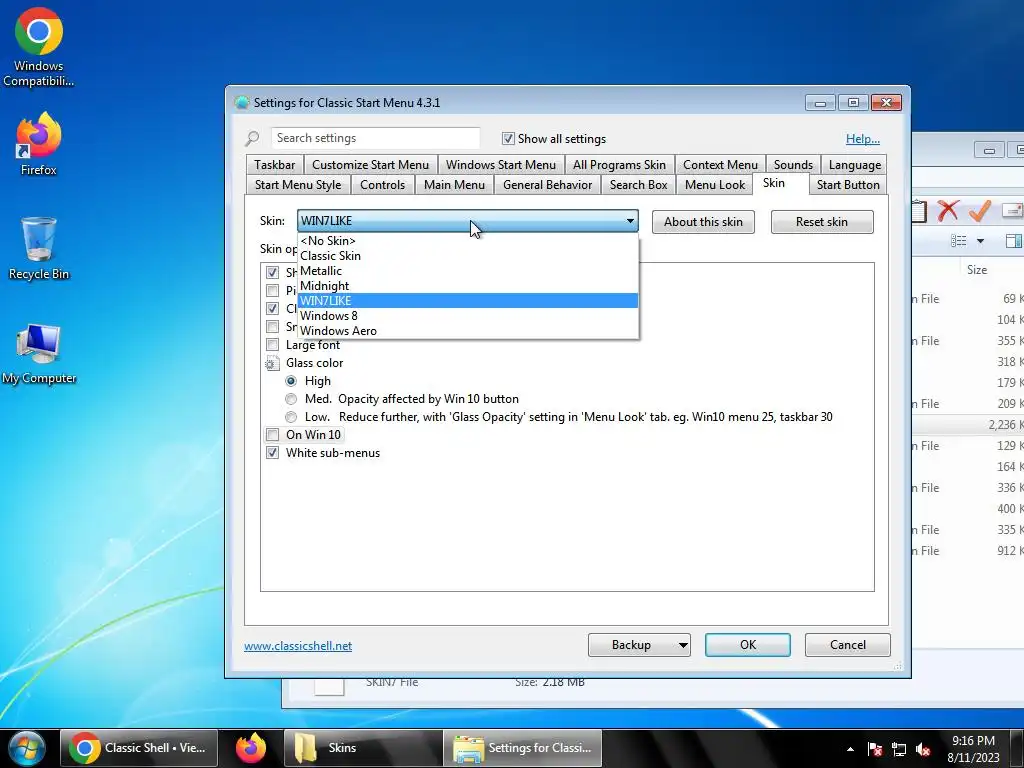Switch to the Context Menu tab
Image resolution: width=1024 pixels, height=768 pixels.
tap(720, 165)
